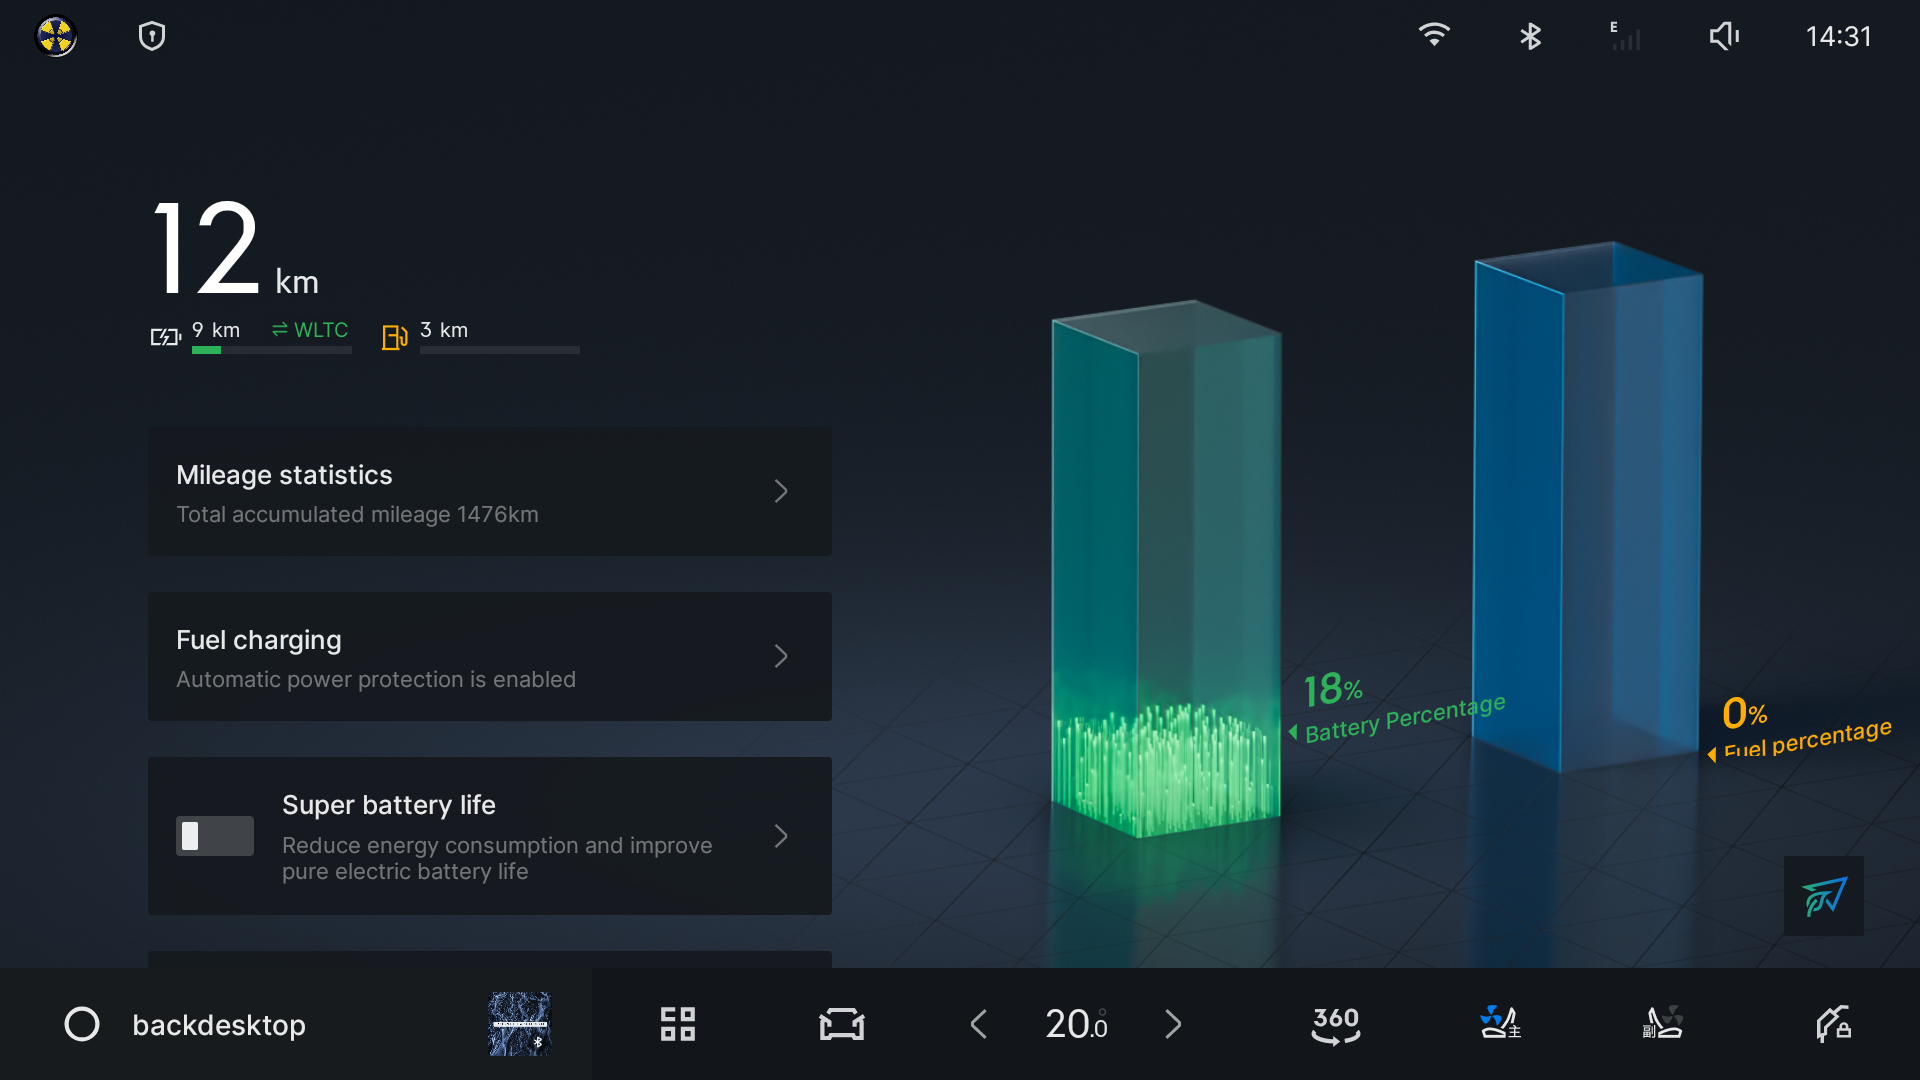Activate the 360 camera view
Viewport: 1920px width, 1080px height.
pyautogui.click(x=1336, y=1024)
